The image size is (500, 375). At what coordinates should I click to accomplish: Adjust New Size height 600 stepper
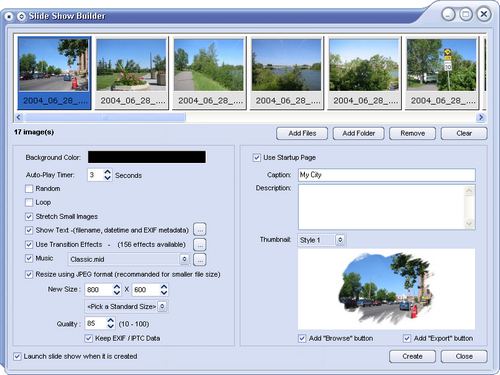(x=164, y=289)
